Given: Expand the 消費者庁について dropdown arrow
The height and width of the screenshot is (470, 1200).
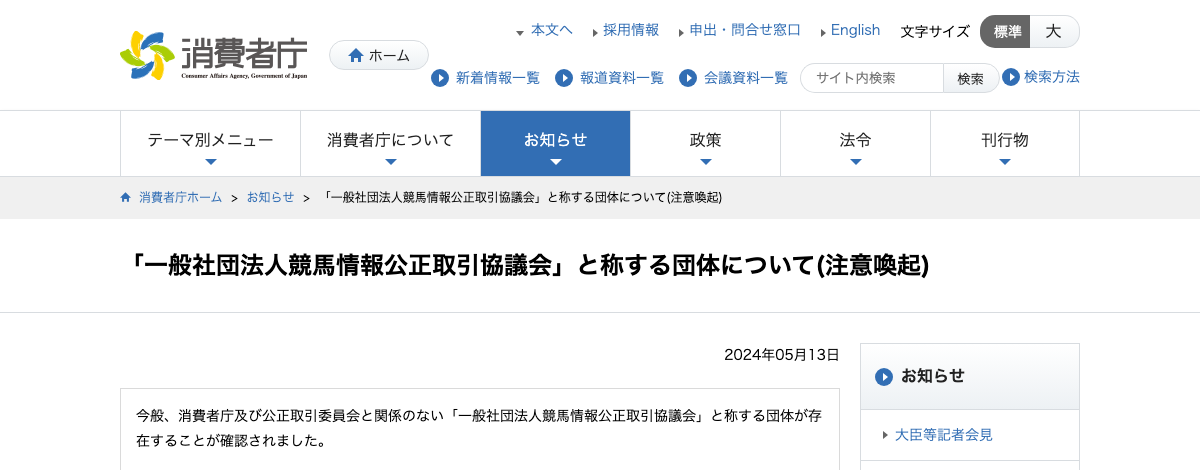Looking at the screenshot, I should (x=391, y=162).
